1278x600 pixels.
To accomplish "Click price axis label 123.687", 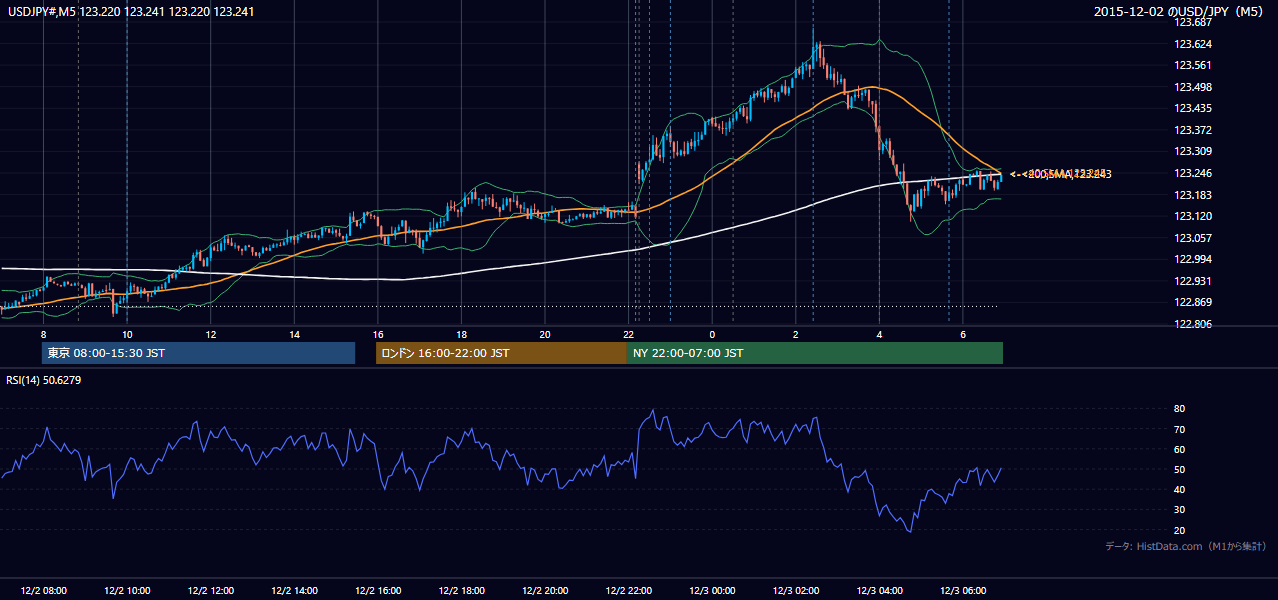I will 1193,22.
